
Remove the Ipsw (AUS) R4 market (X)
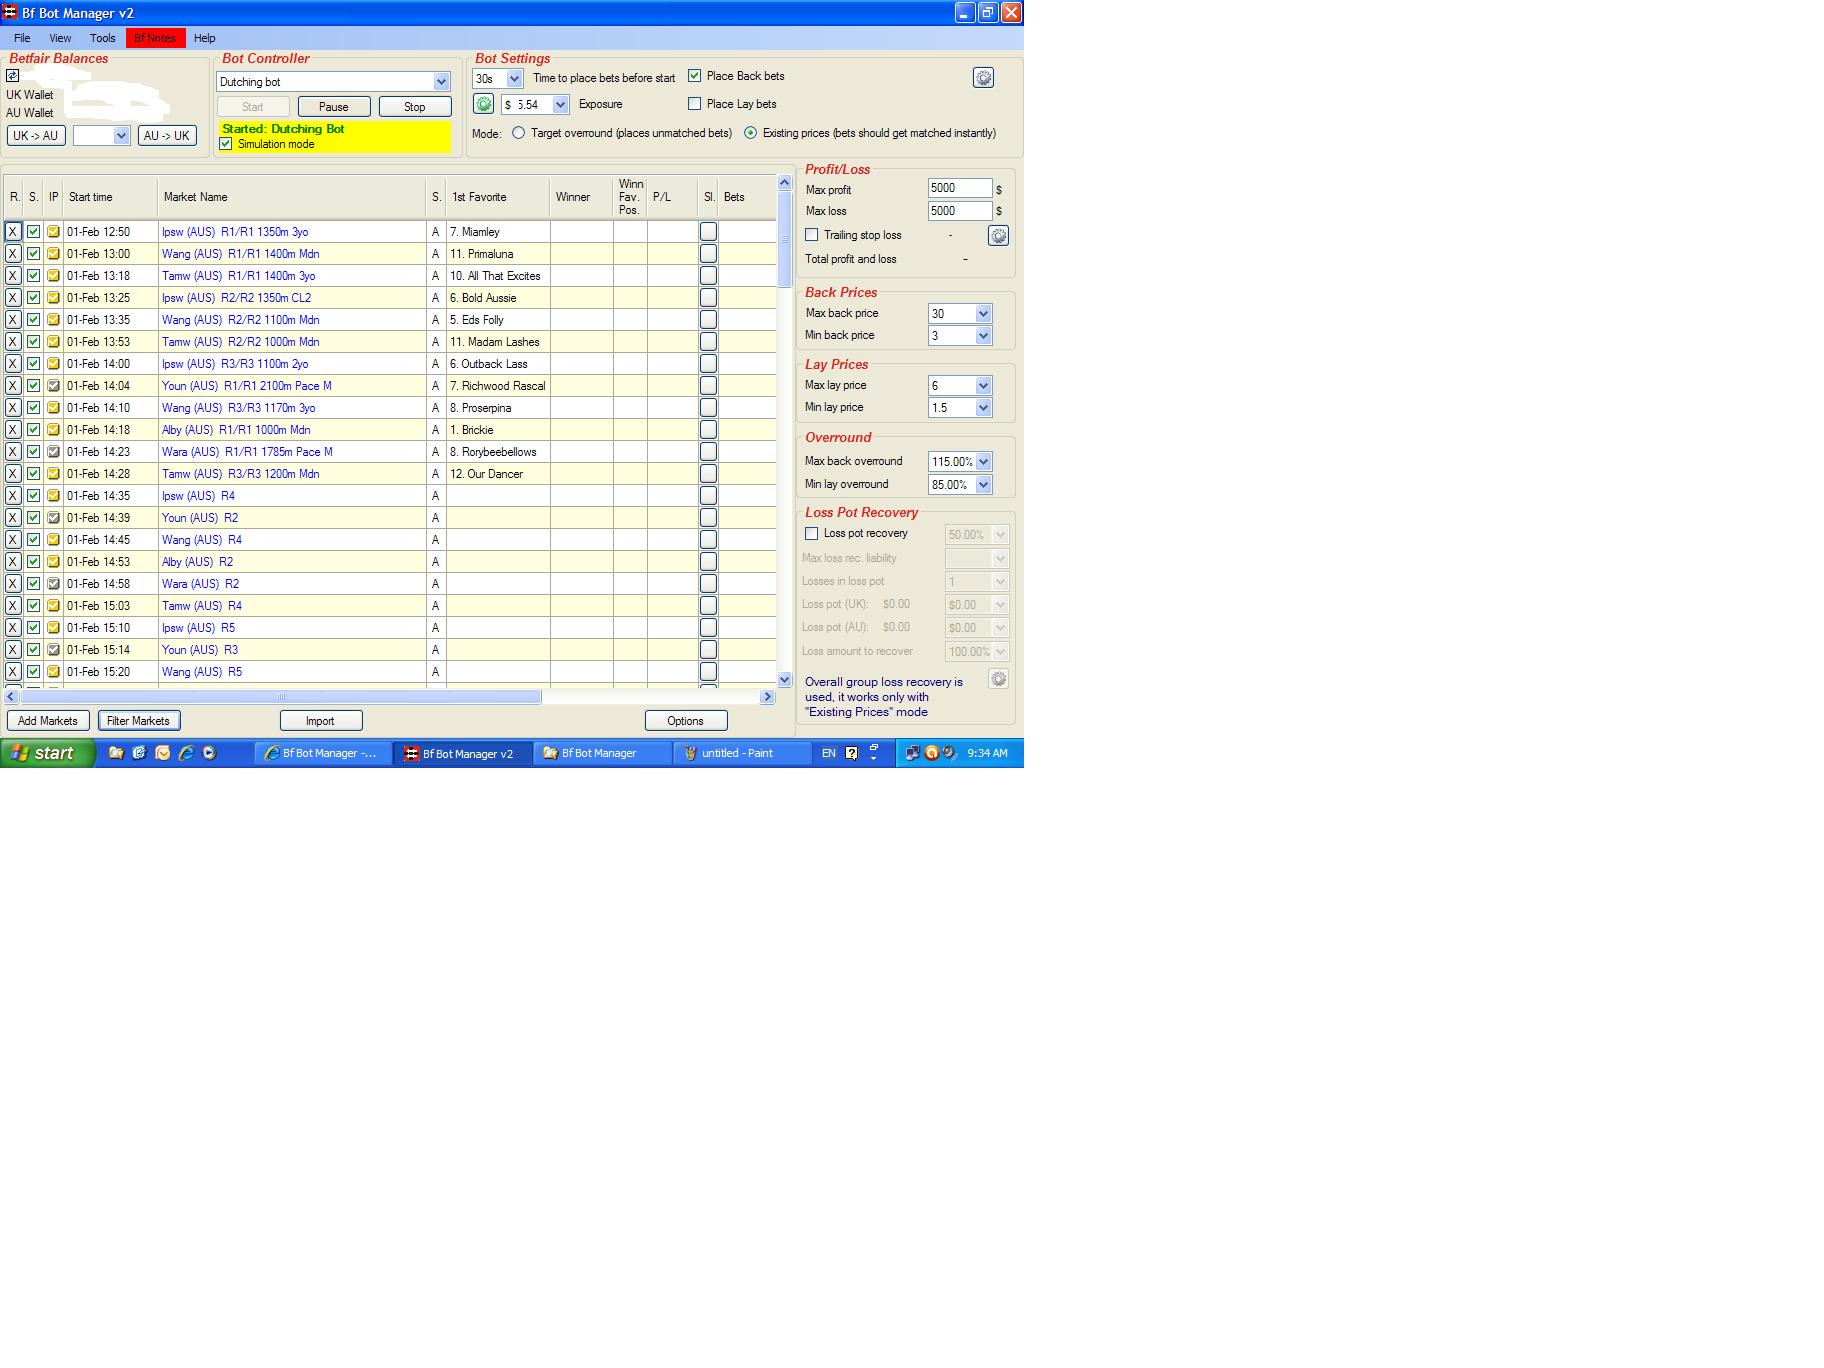point(13,496)
